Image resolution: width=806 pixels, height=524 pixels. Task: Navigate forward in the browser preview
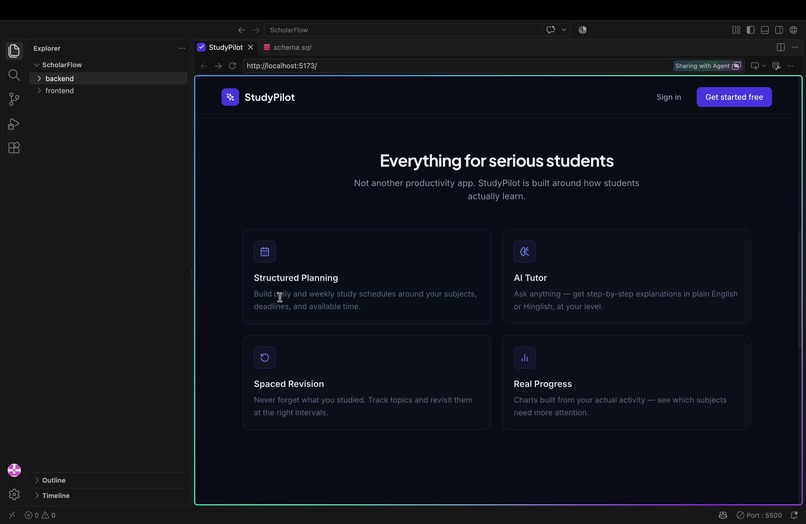[218, 66]
